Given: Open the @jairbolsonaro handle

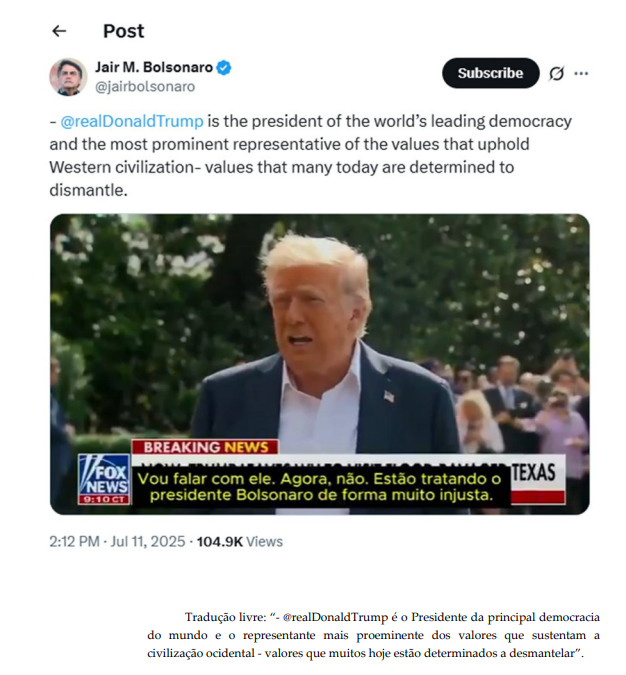Looking at the screenshot, I should coord(145,87).
